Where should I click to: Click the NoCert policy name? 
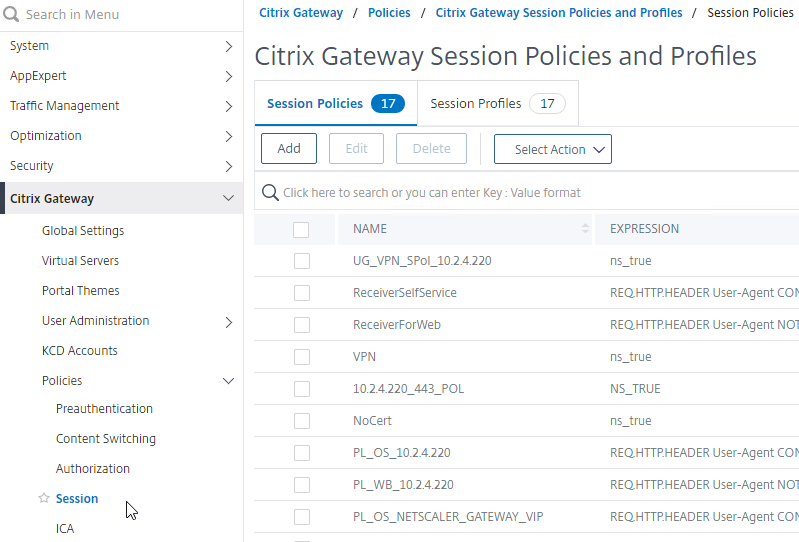pos(372,421)
